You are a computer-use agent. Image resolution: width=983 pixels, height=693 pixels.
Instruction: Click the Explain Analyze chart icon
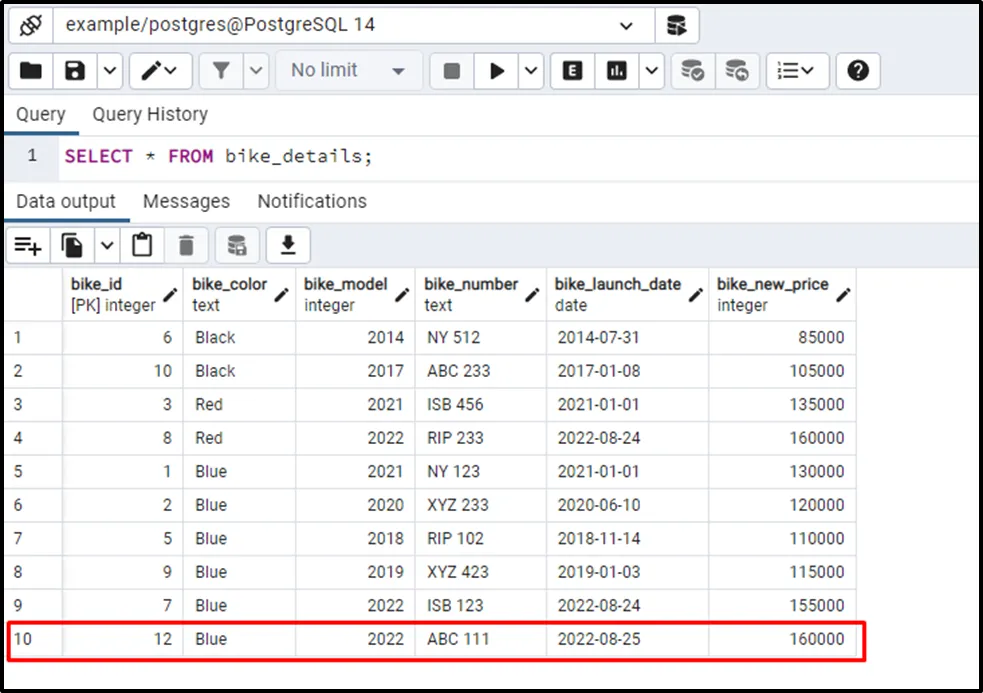617,71
